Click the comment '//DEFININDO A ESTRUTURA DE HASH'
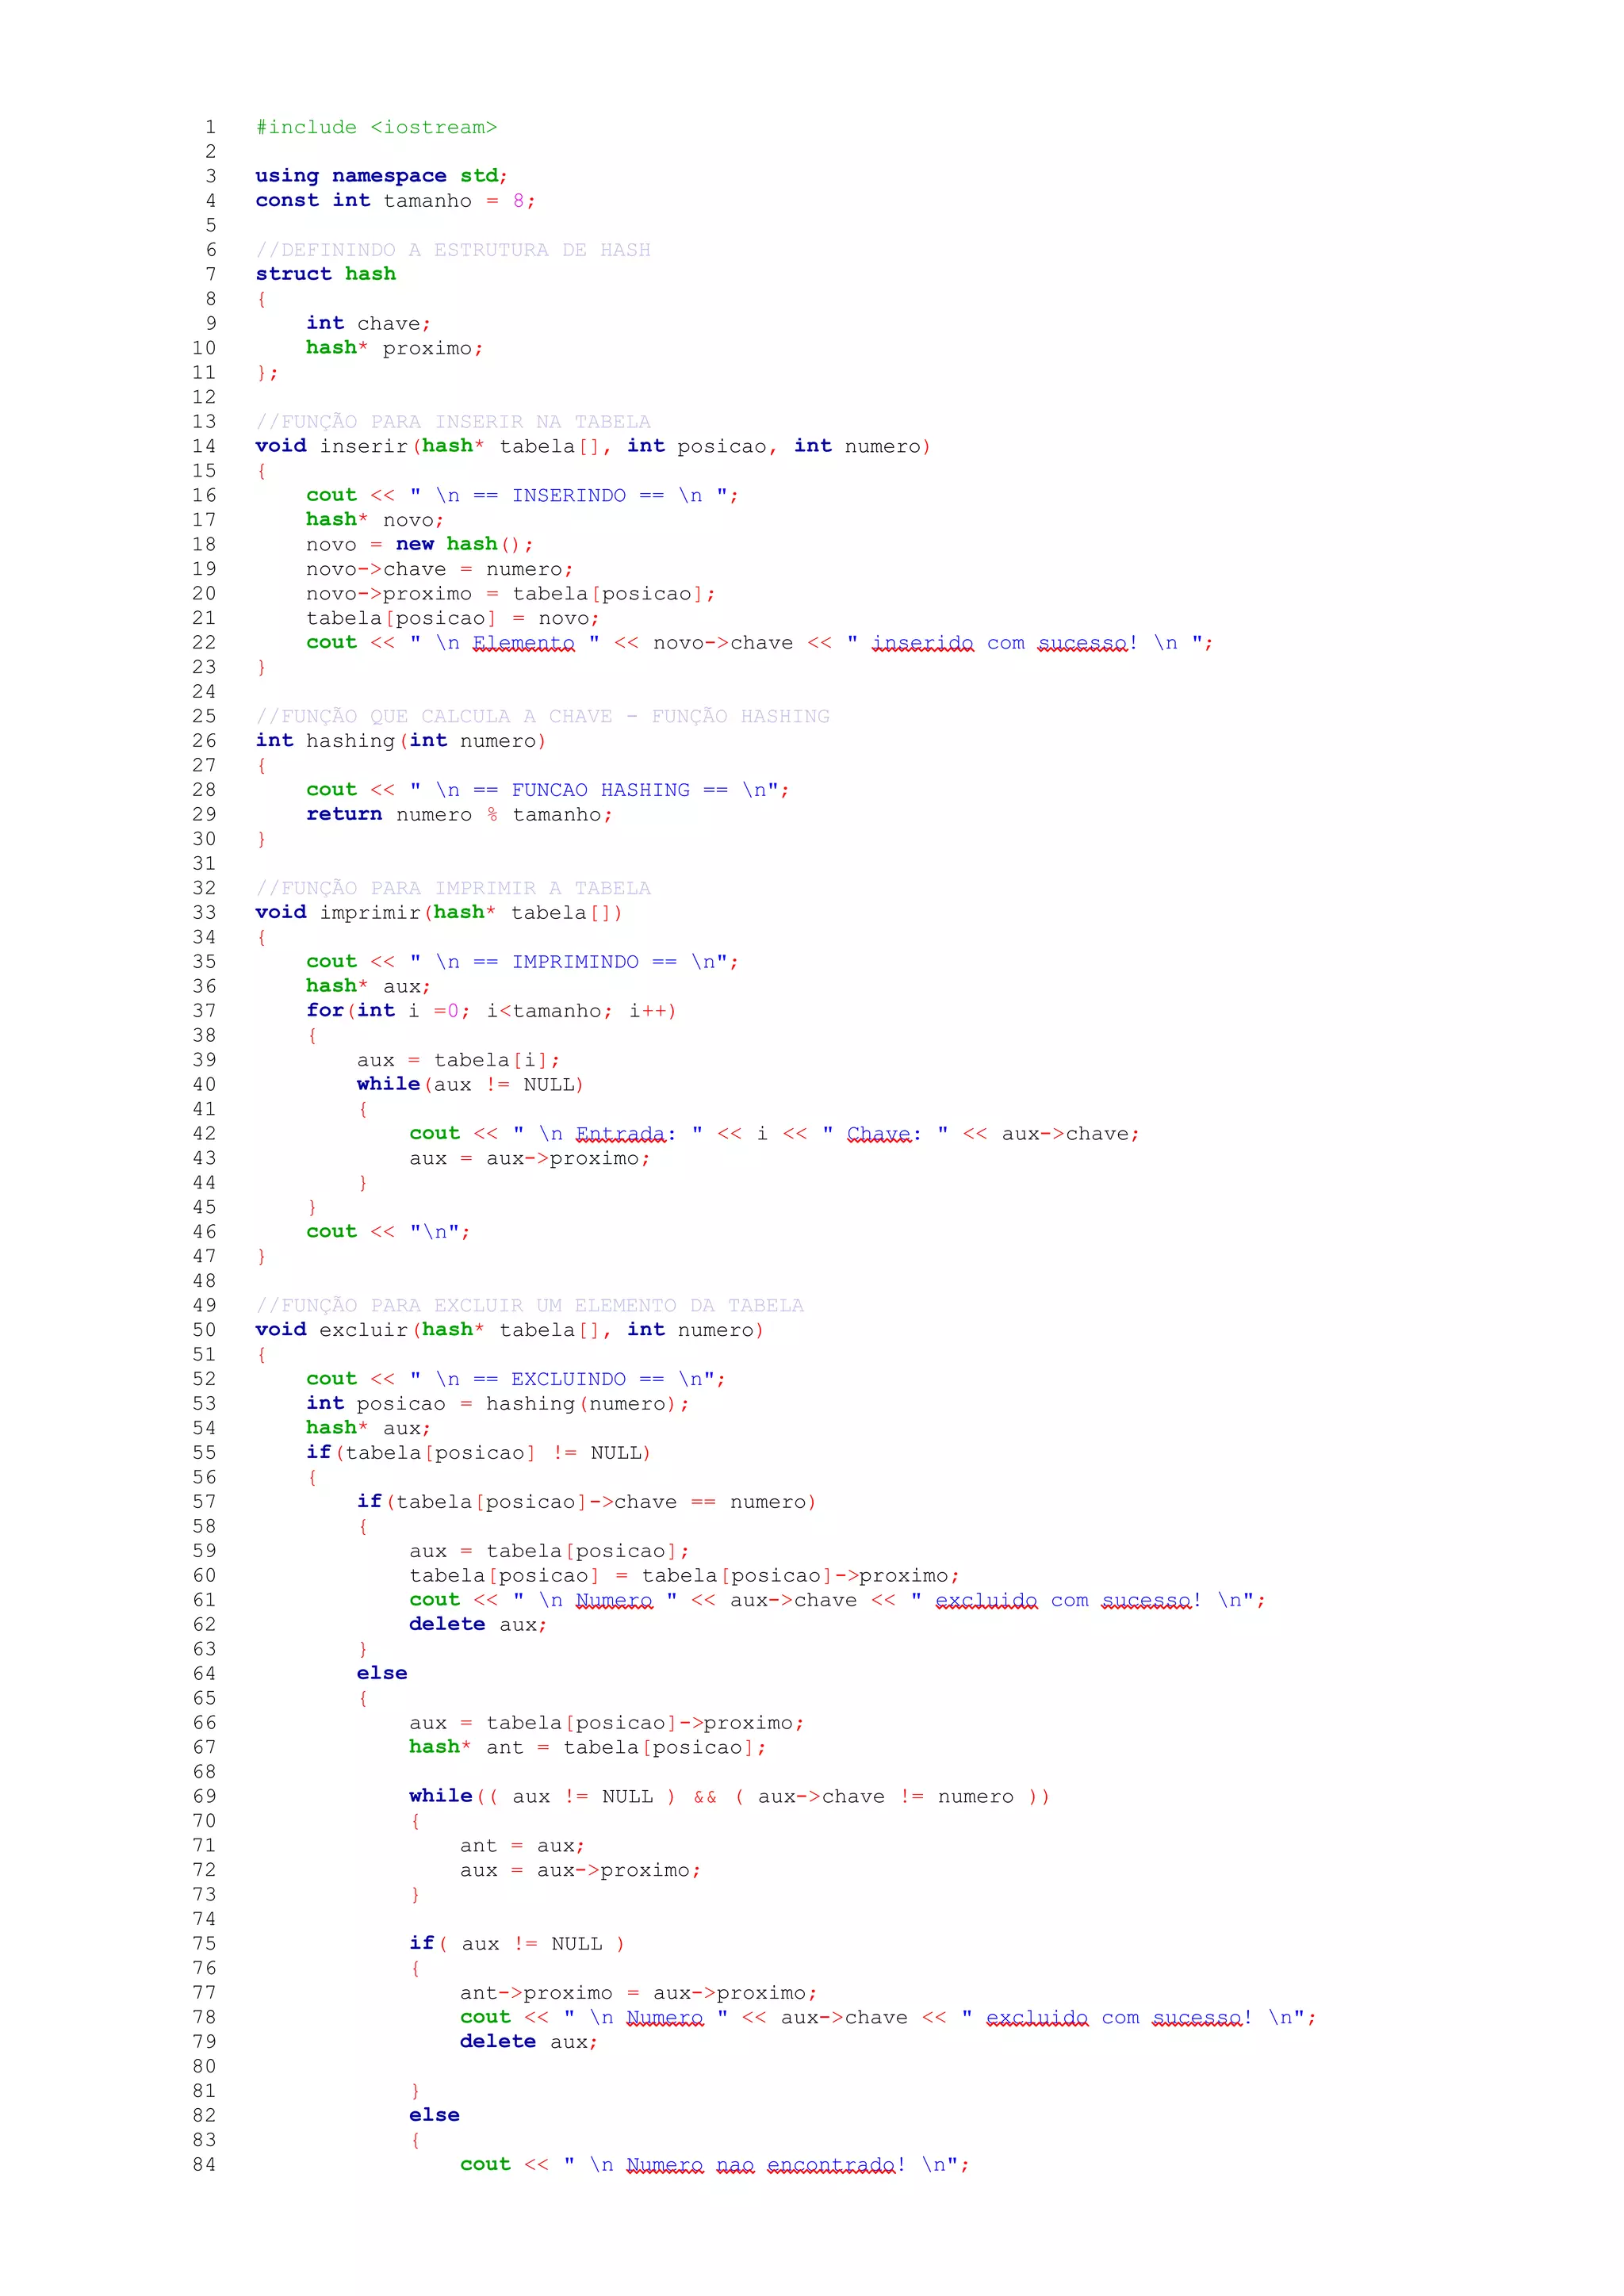The width and height of the screenshot is (1624, 2296). pyautogui.click(x=452, y=250)
